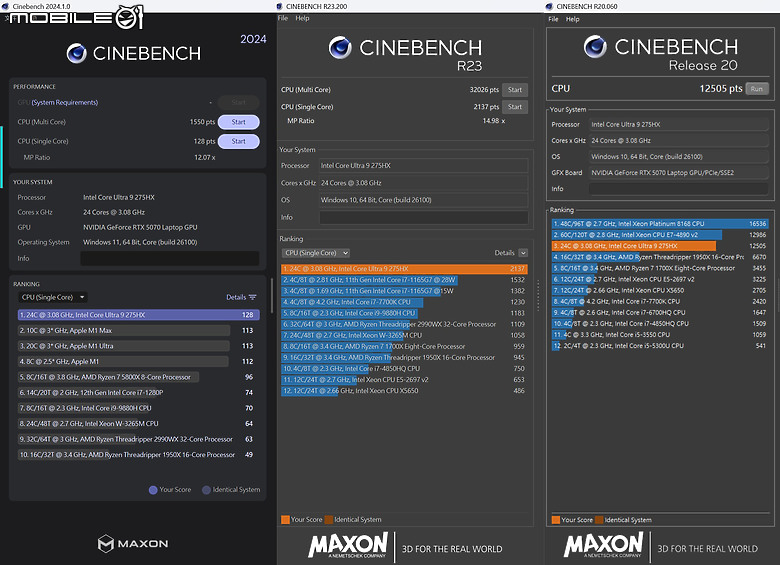780x565 pixels.
Task: Open ranking type dropdown in Cinebench 2024
Action: [52, 297]
